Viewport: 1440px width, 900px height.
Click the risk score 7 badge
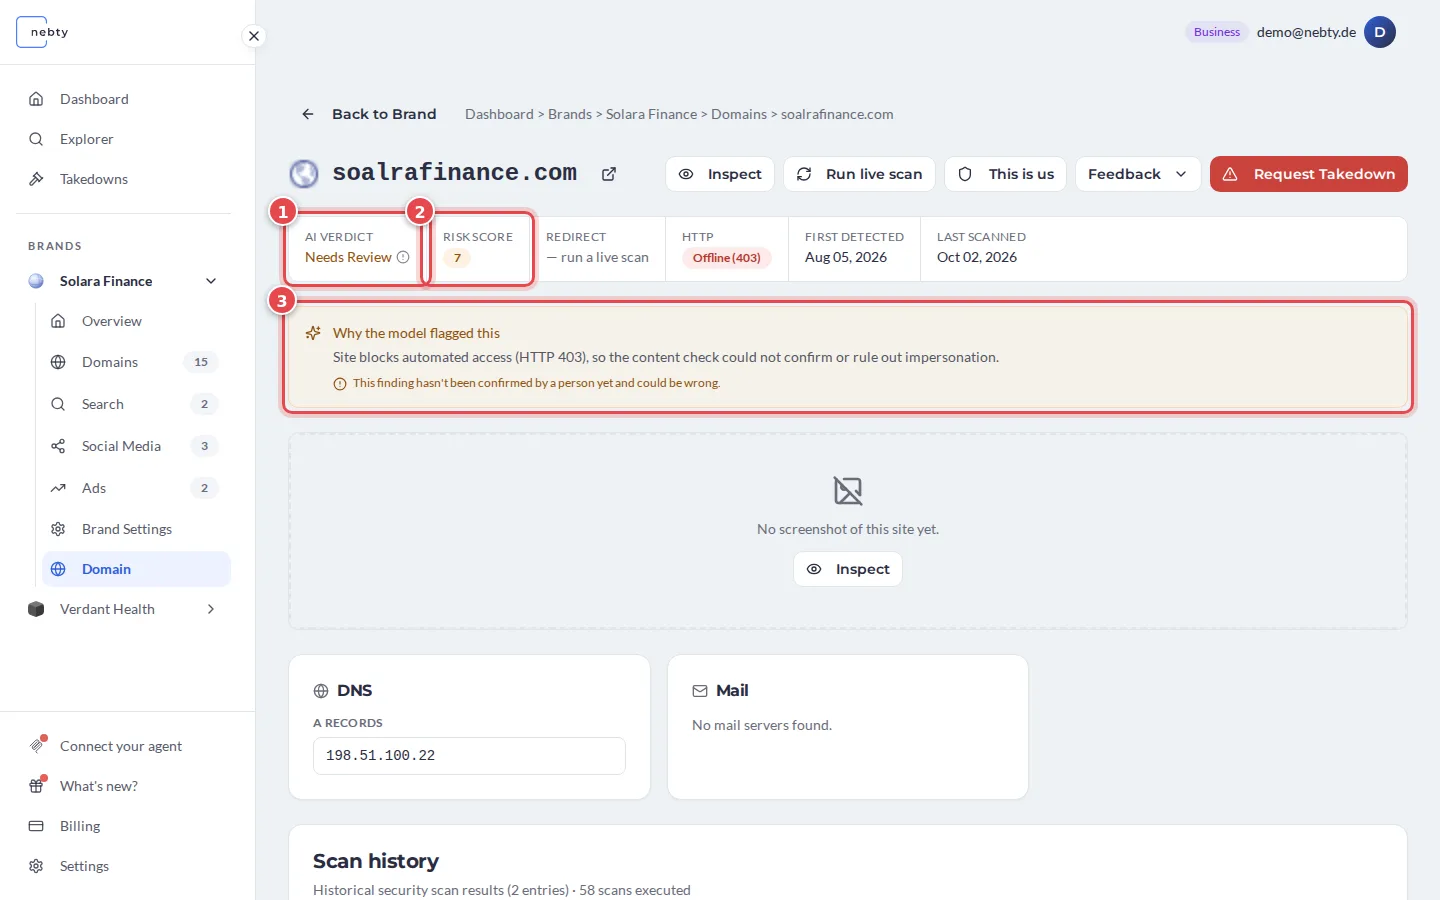click(457, 258)
